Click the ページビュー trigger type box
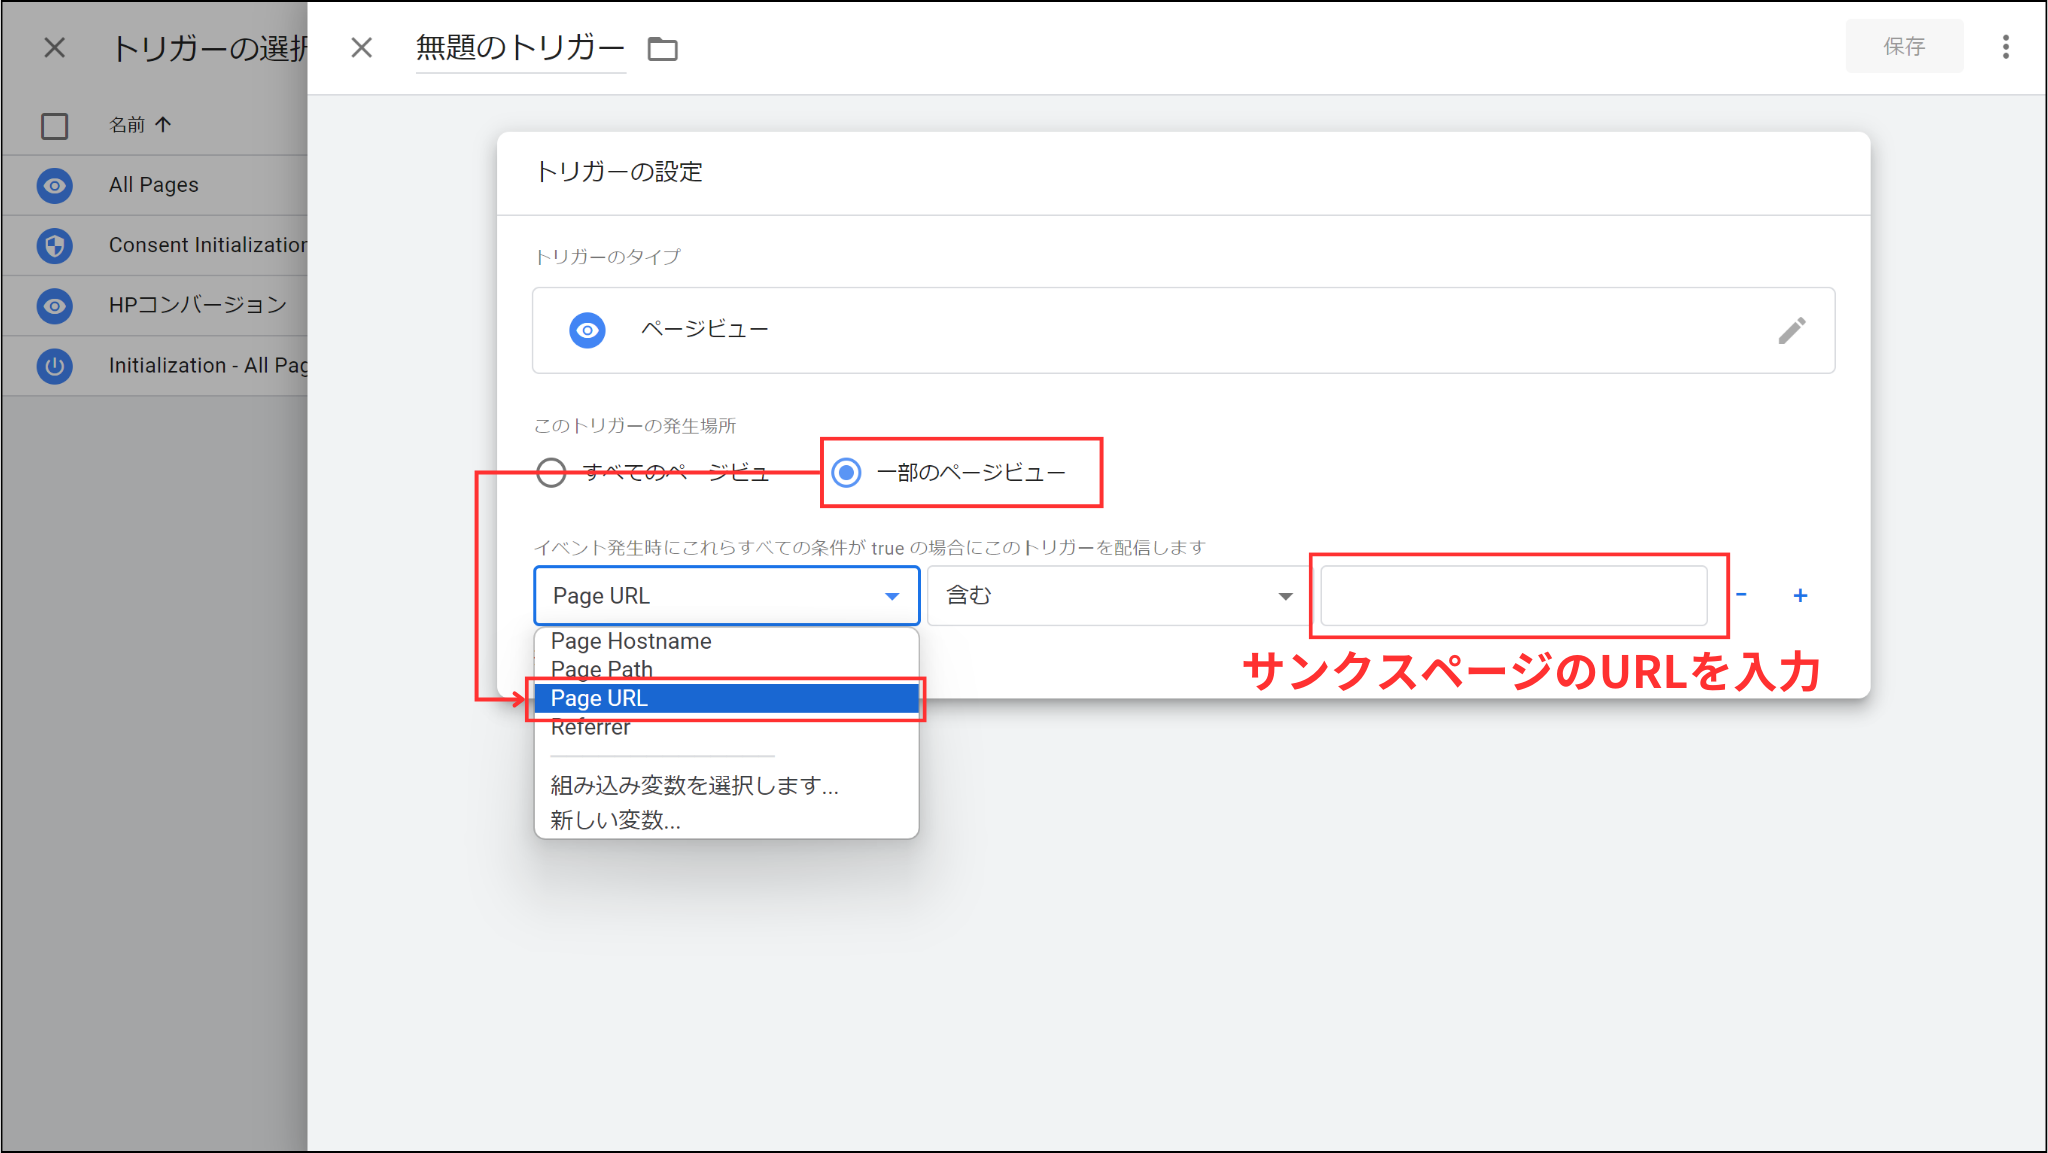 pos(1183,330)
